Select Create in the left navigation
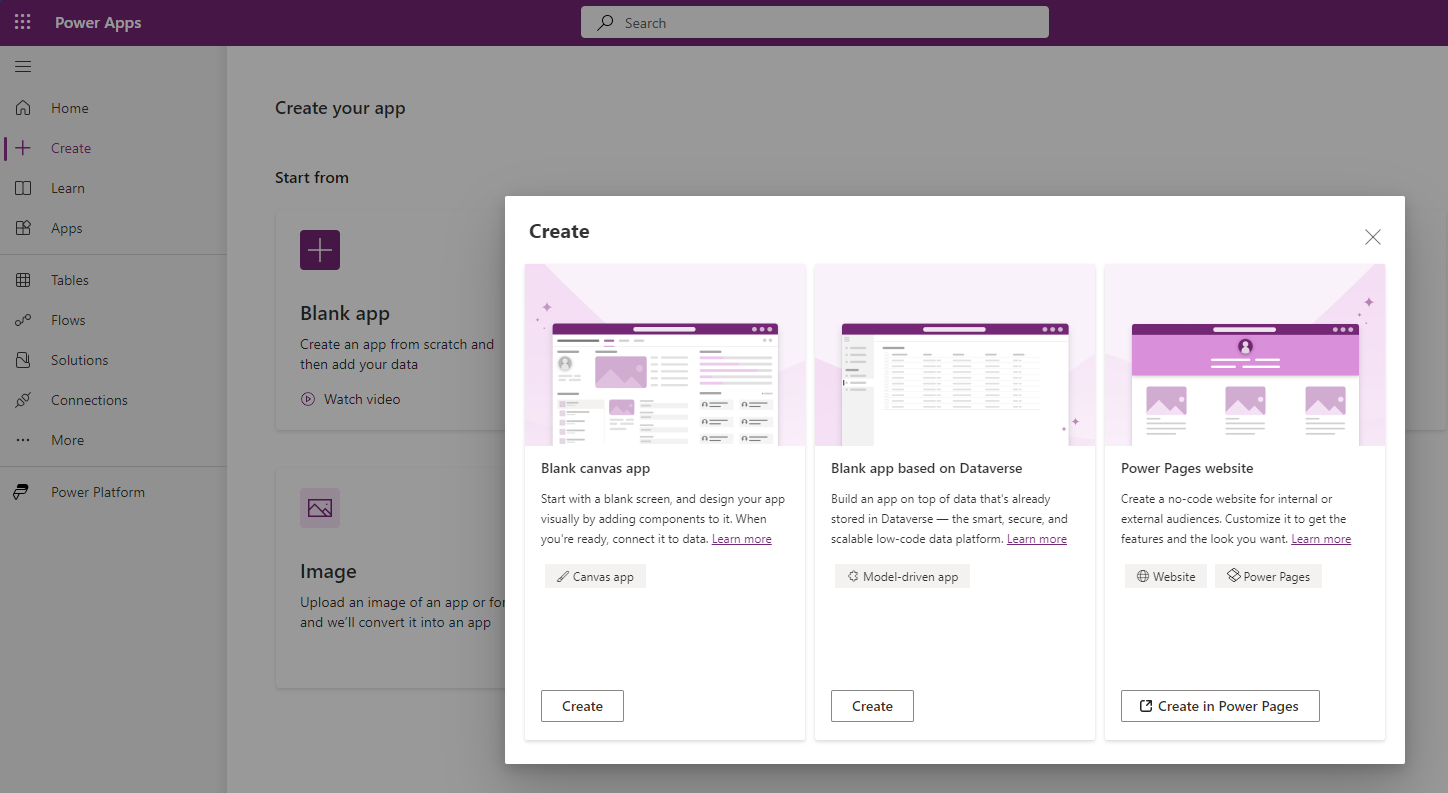This screenshot has width=1448, height=793. click(113, 148)
